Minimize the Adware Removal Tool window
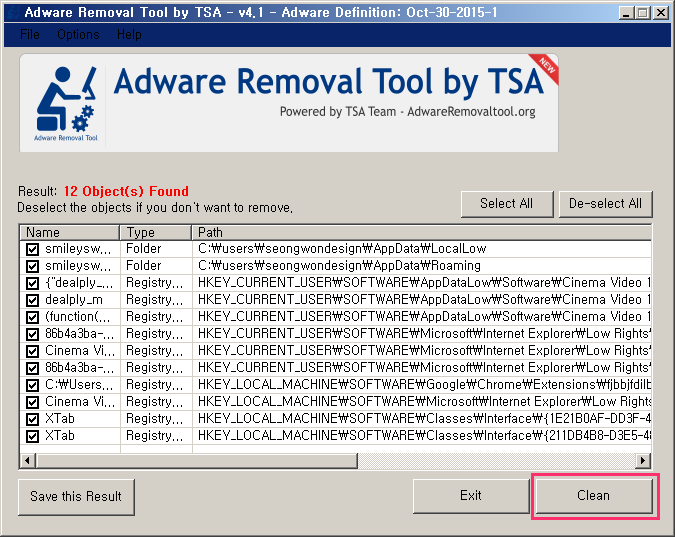 625,13
